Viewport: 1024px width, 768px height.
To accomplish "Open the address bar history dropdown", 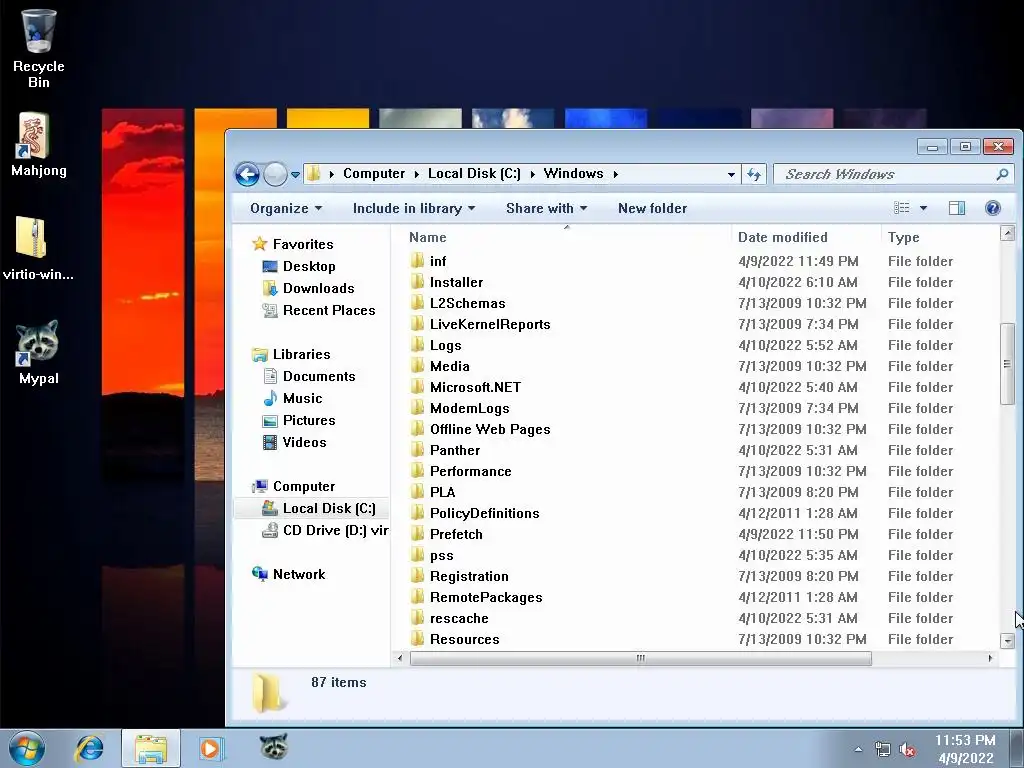I will (731, 174).
